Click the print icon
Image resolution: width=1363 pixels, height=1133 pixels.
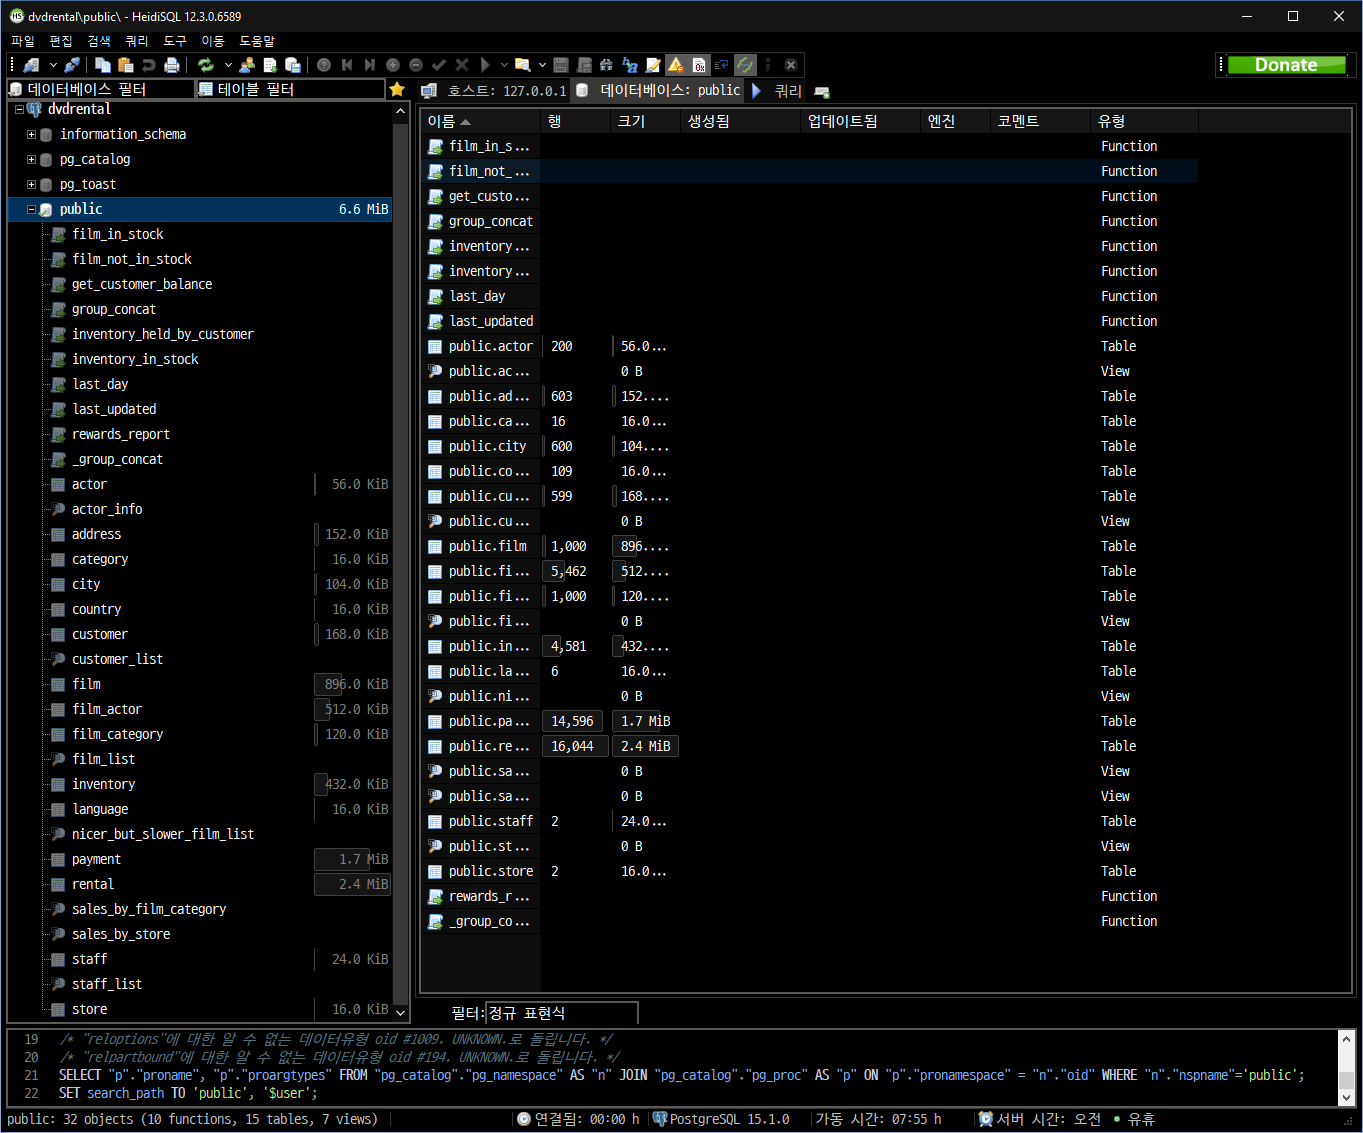(x=172, y=65)
